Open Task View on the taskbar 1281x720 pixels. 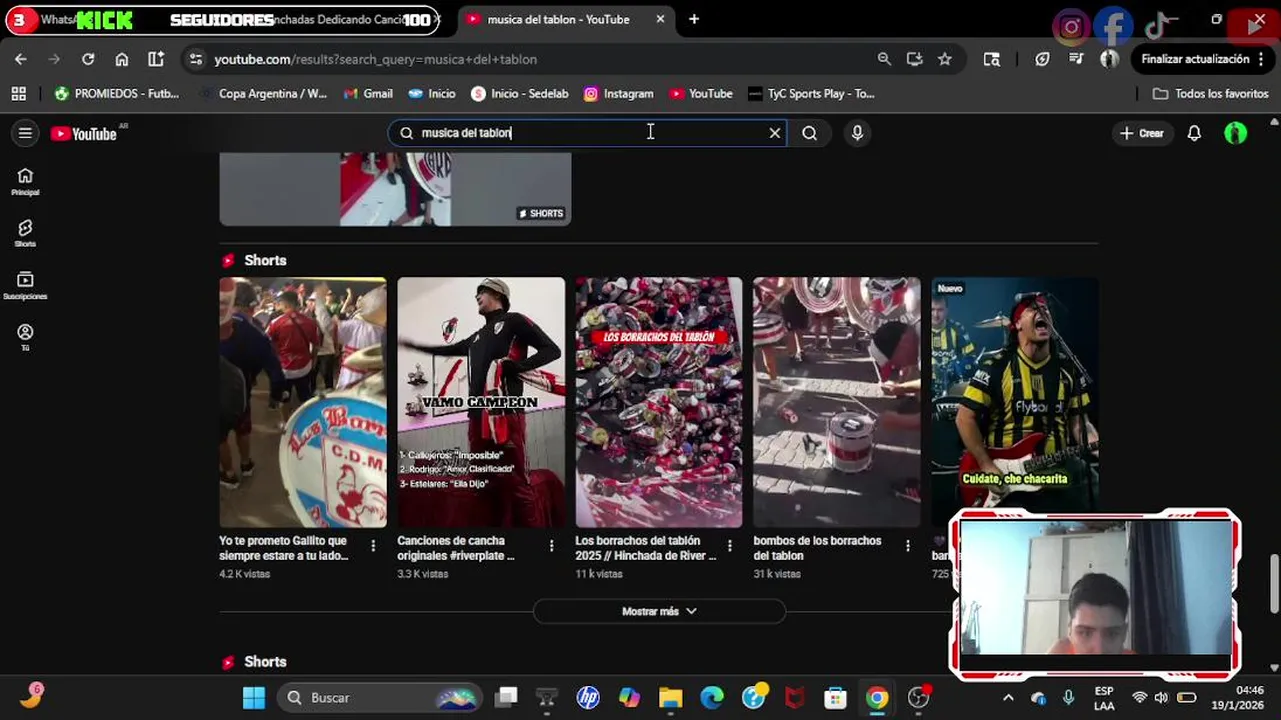(507, 697)
